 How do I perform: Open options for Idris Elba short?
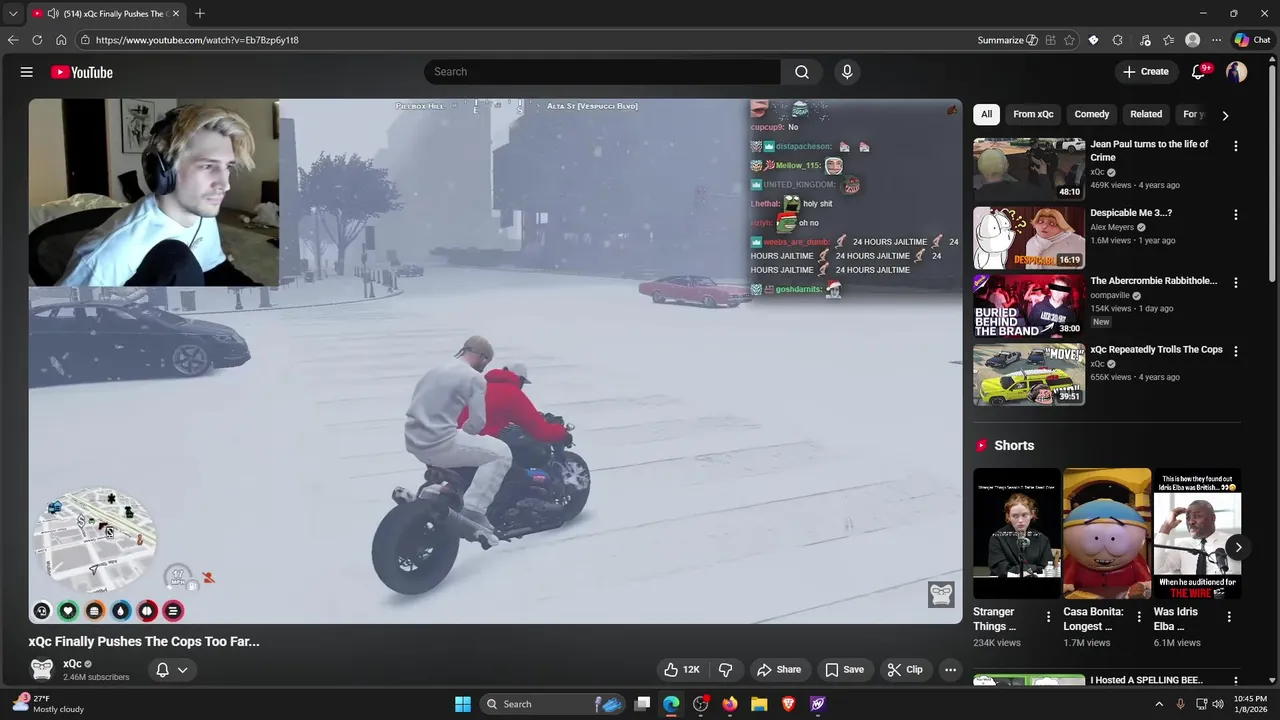tap(1229, 617)
